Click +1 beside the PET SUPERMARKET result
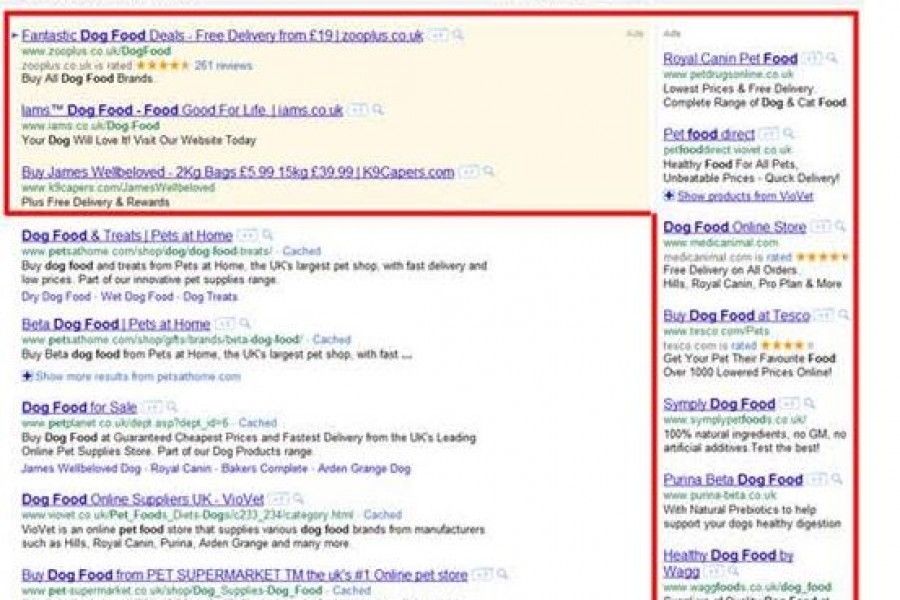 [483, 575]
